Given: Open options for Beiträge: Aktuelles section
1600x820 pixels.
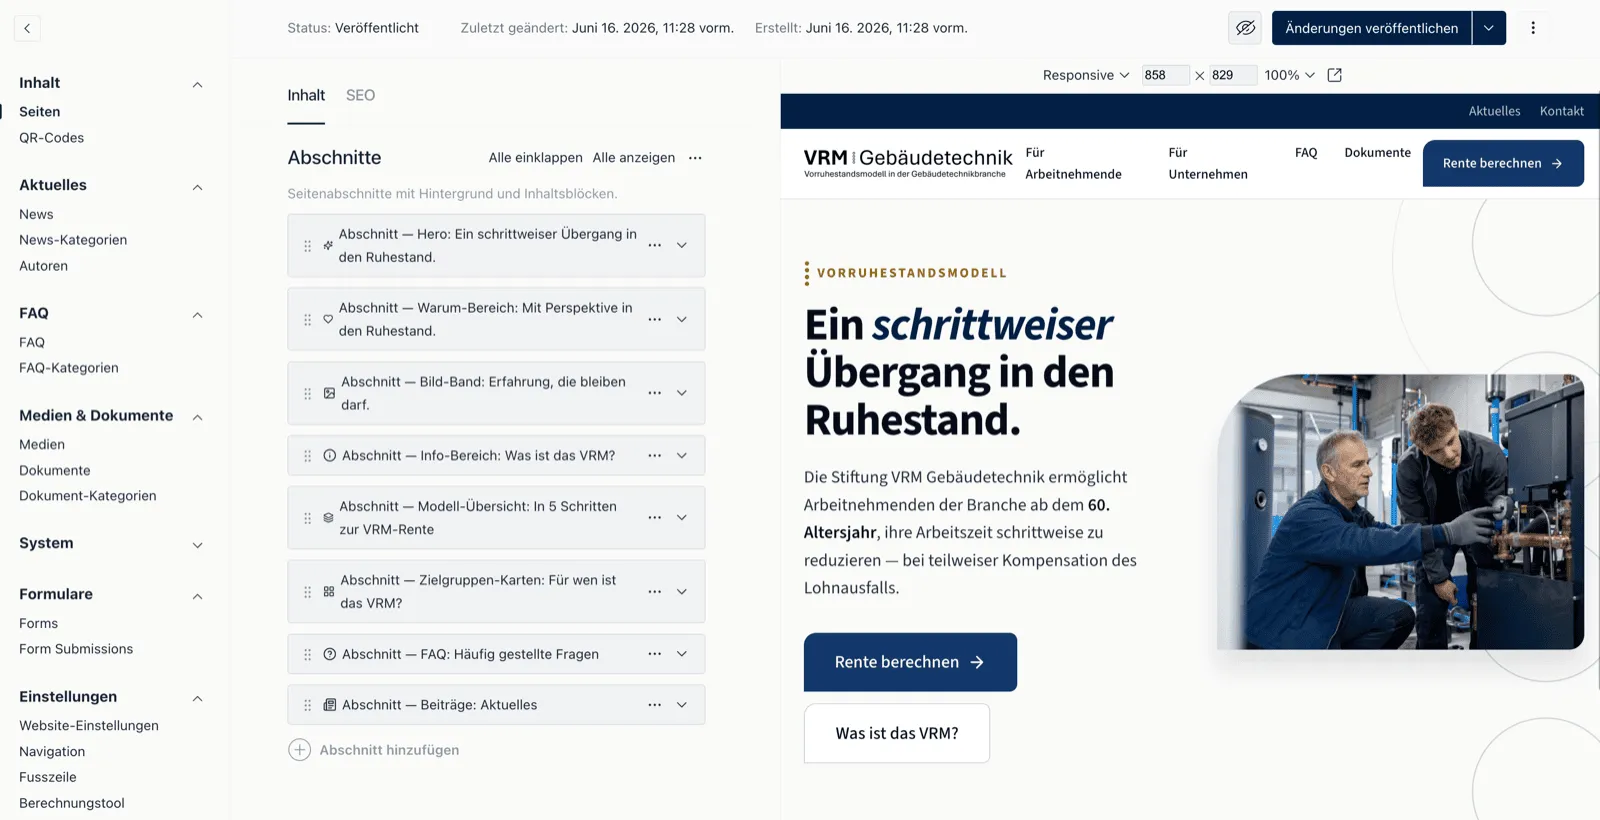Looking at the screenshot, I should [654, 705].
